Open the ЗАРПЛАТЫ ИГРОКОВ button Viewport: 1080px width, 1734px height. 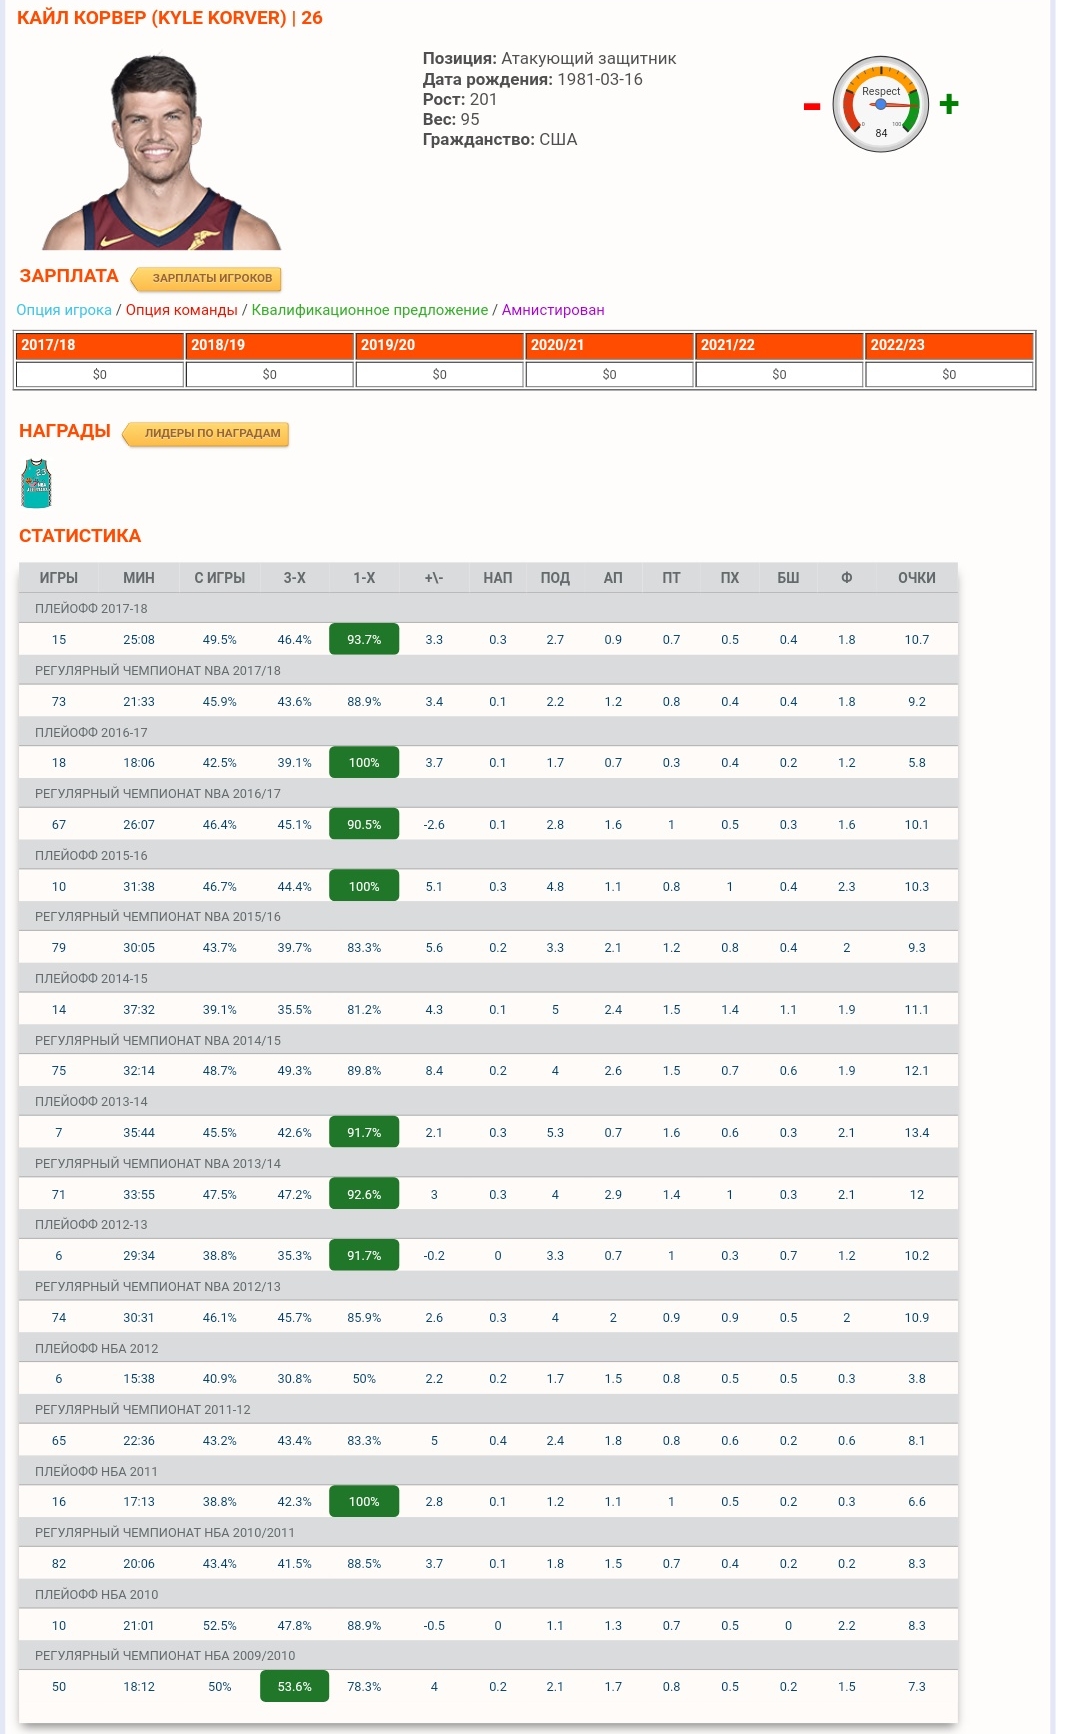[206, 278]
